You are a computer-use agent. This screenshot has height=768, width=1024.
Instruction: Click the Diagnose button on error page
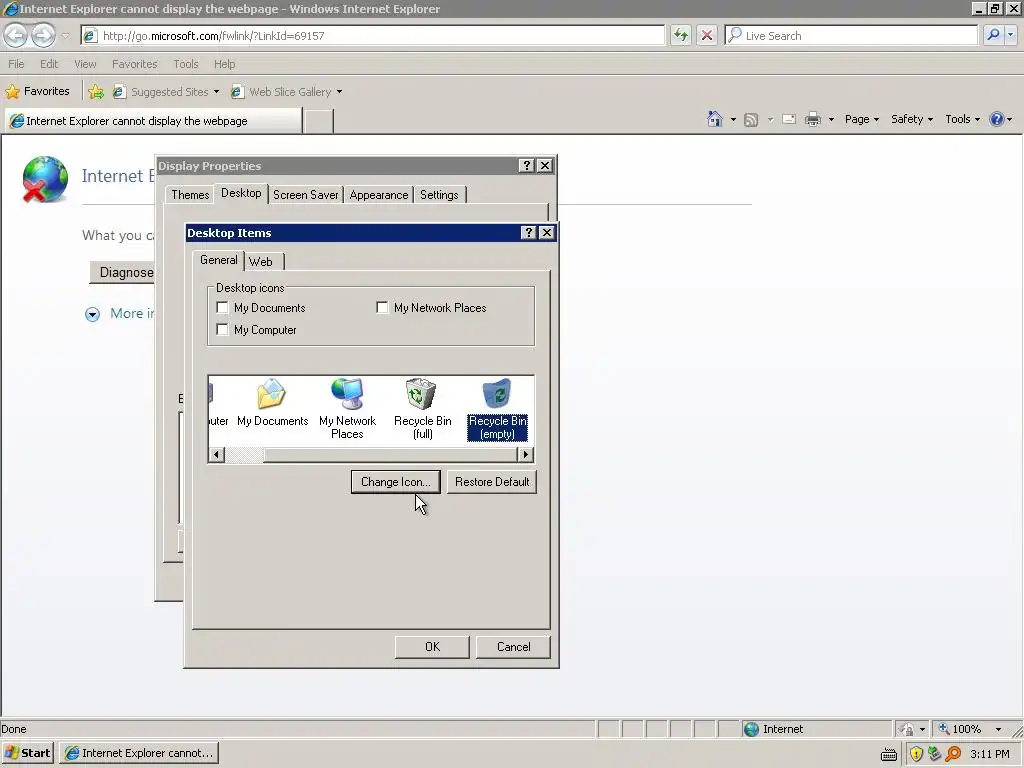tap(122, 272)
